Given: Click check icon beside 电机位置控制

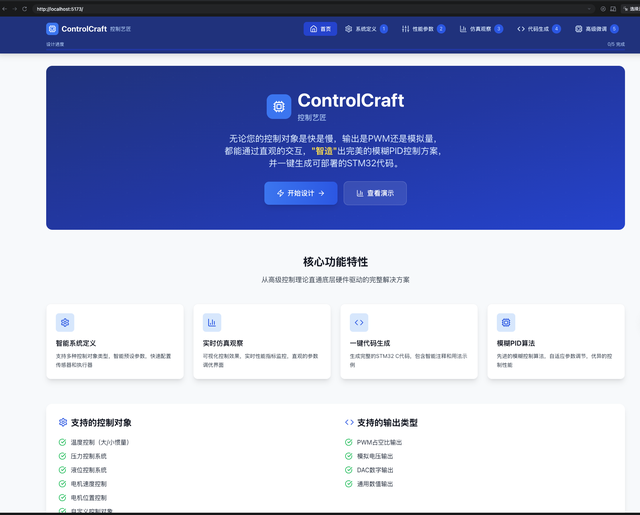Looking at the screenshot, I should tap(62, 497).
